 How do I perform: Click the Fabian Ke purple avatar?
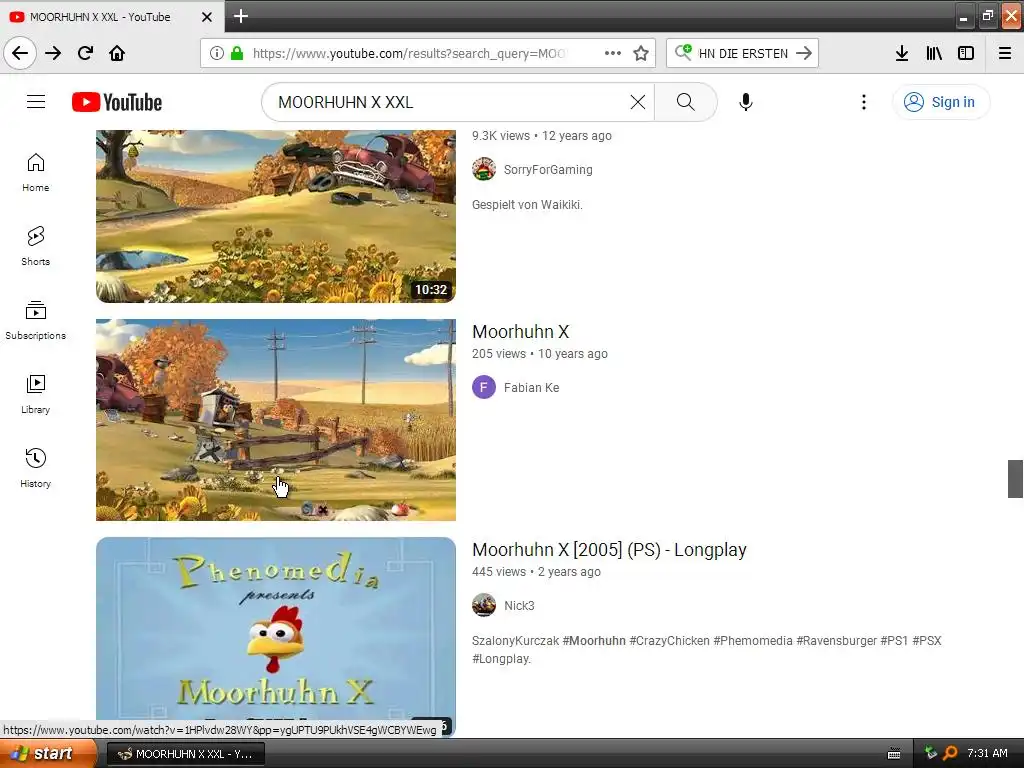pos(484,387)
